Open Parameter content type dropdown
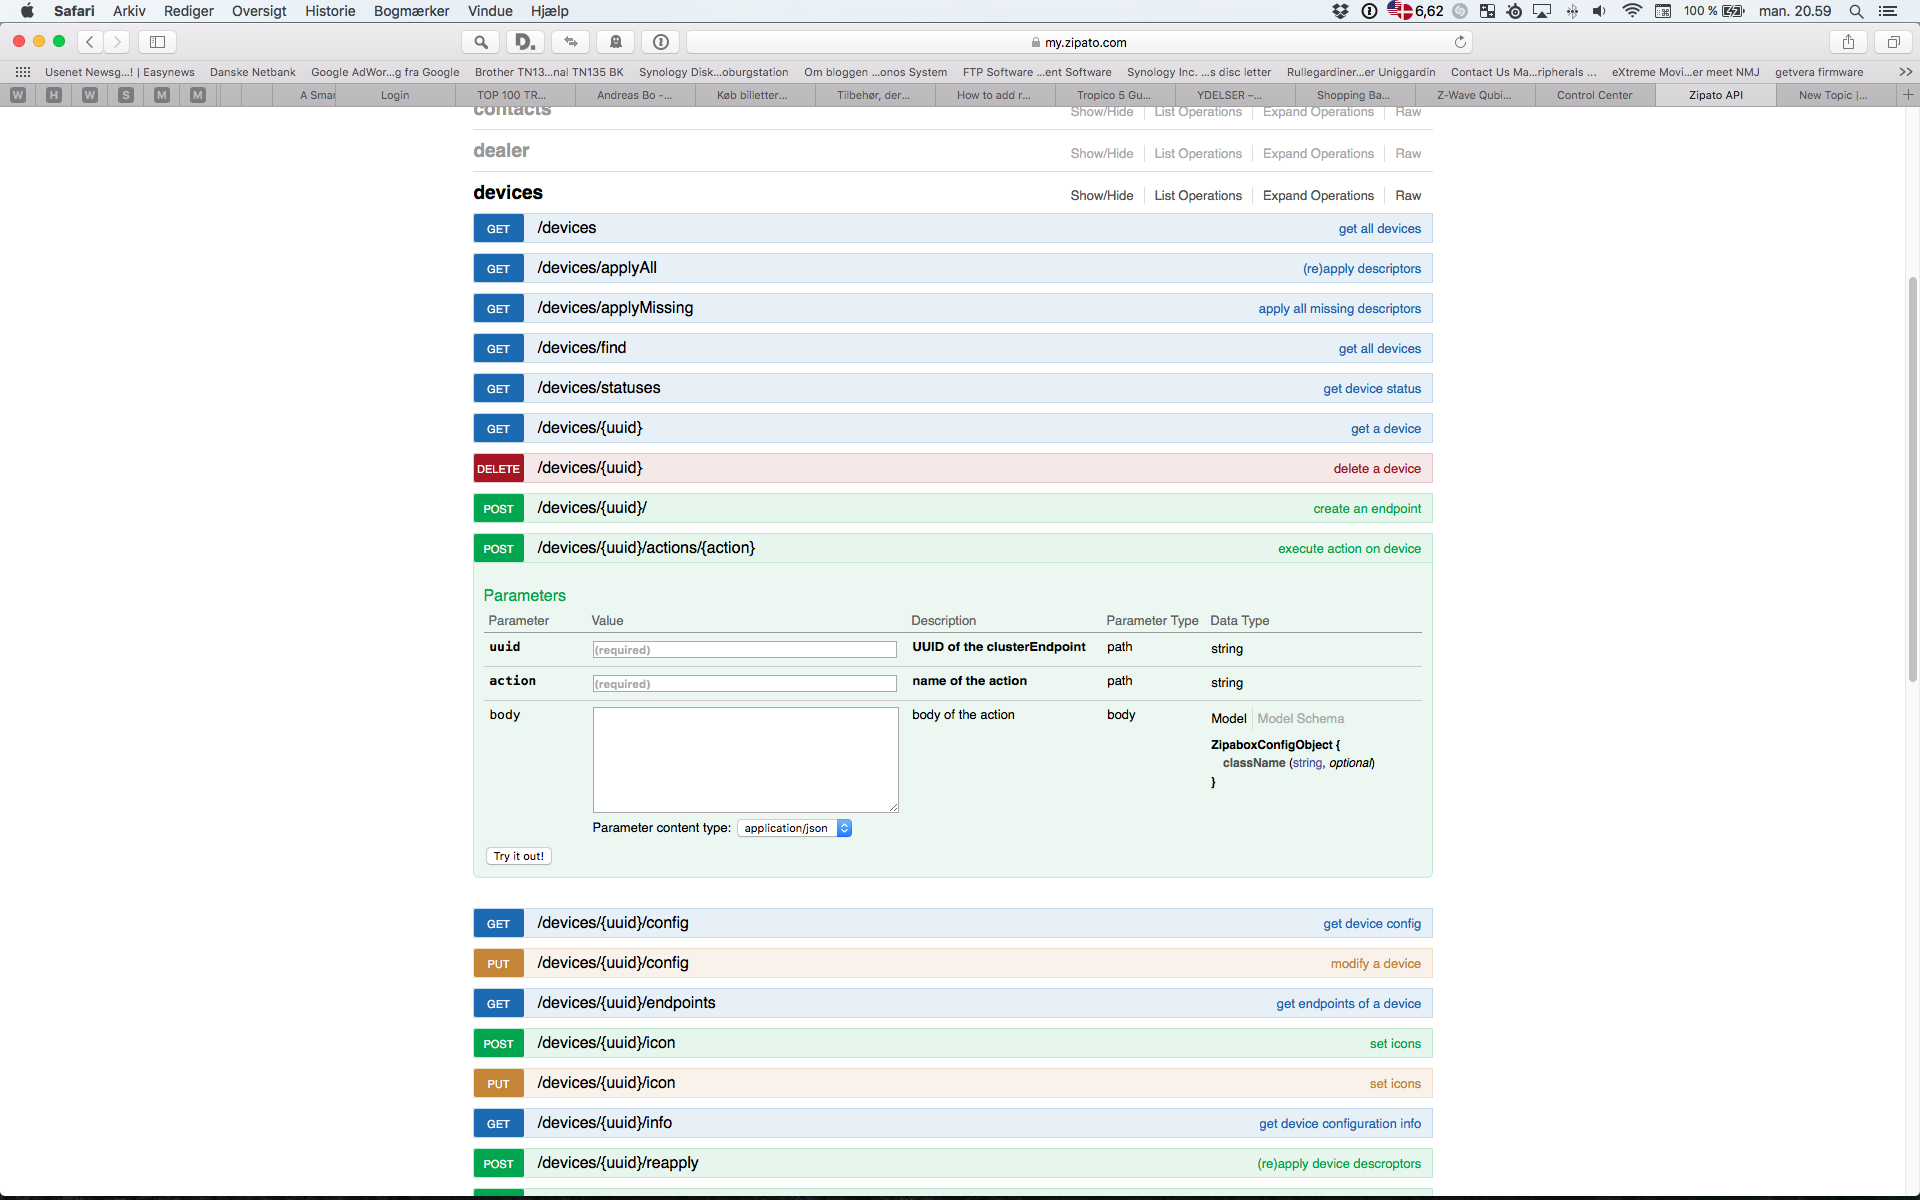1920x1200 pixels. click(x=794, y=828)
